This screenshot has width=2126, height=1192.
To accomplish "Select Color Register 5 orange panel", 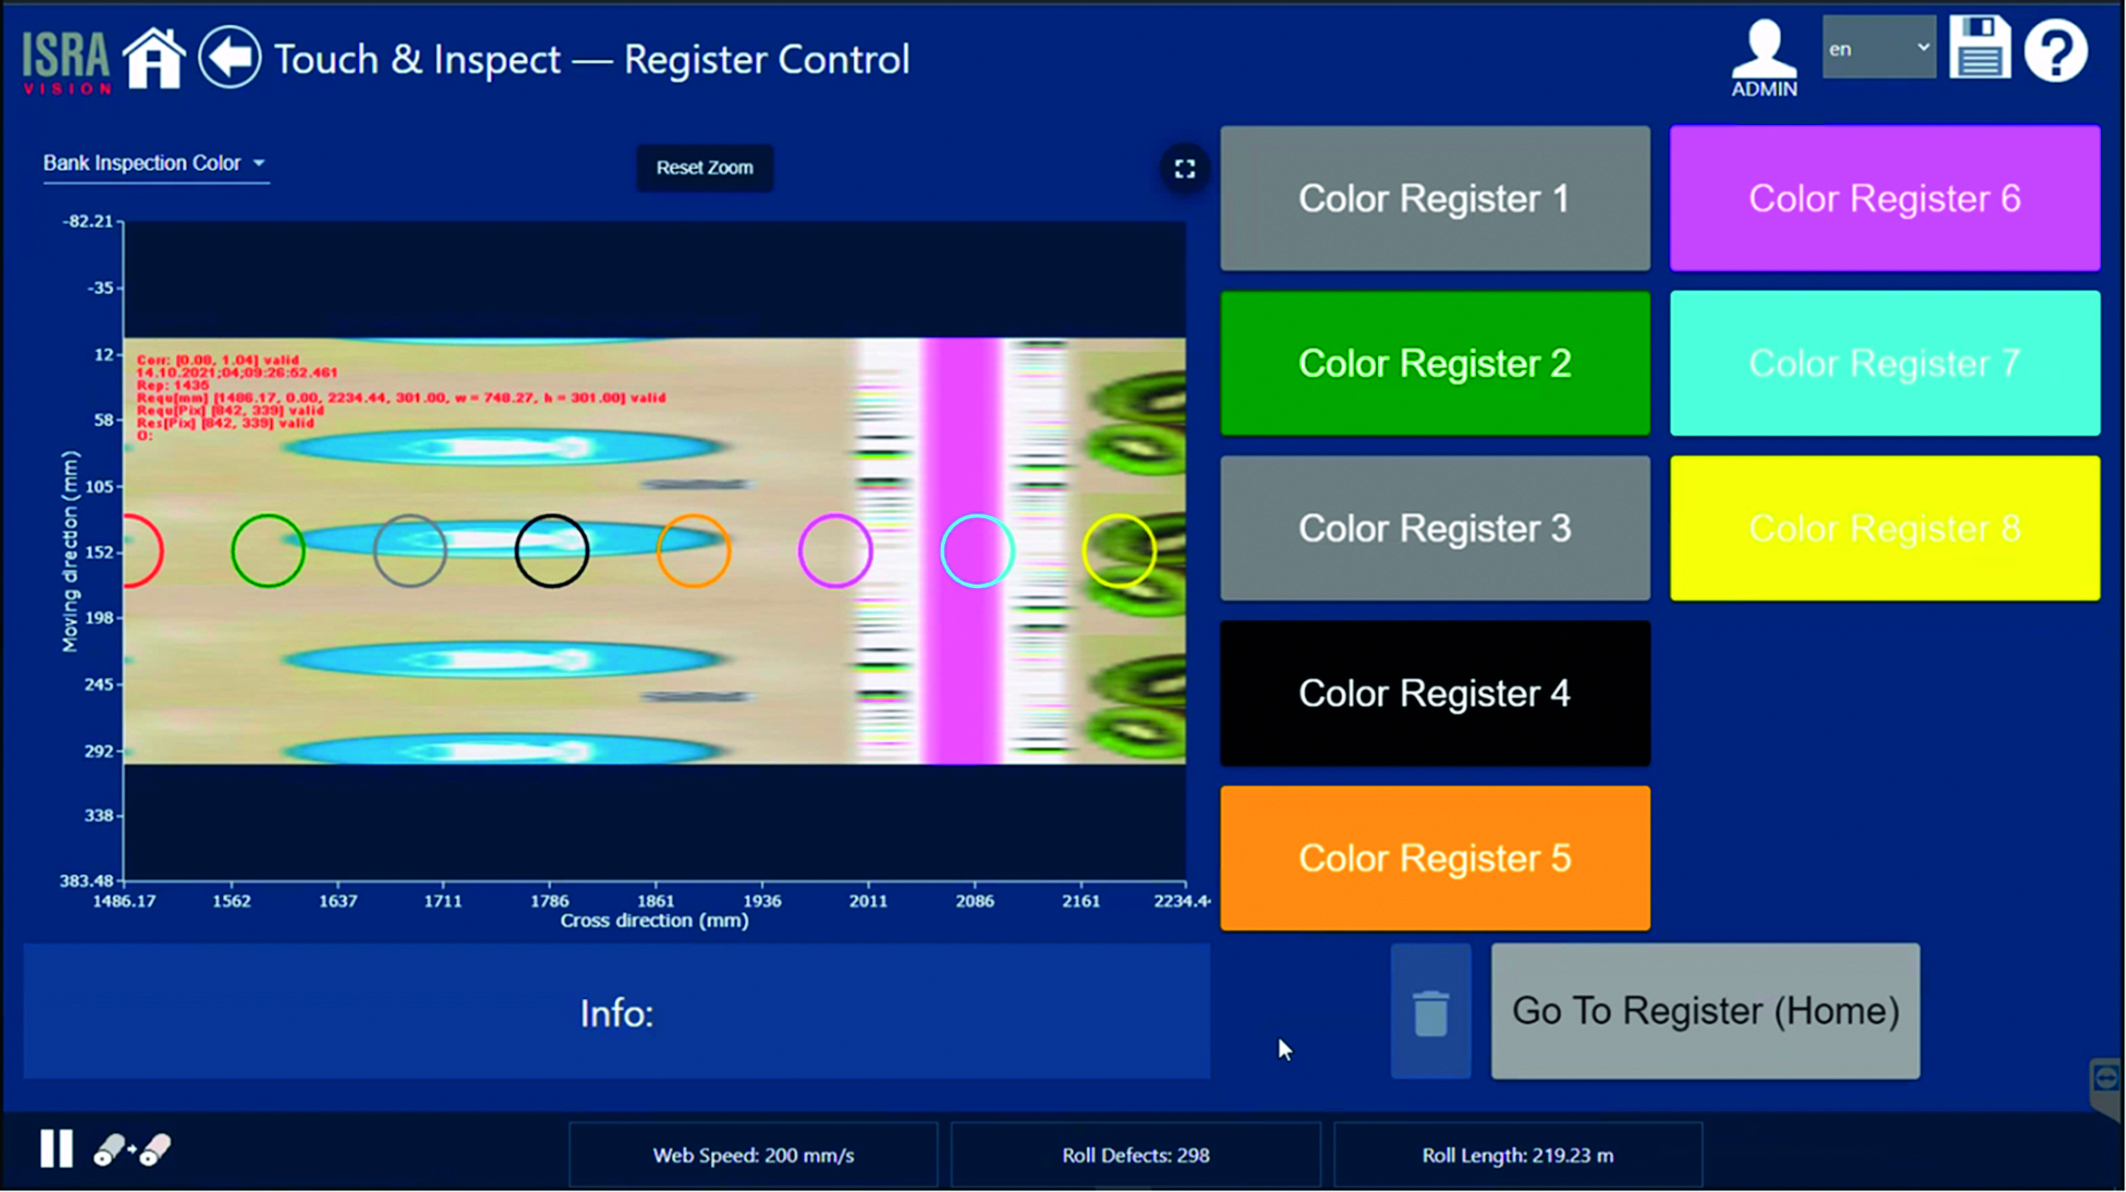I will coord(1435,859).
